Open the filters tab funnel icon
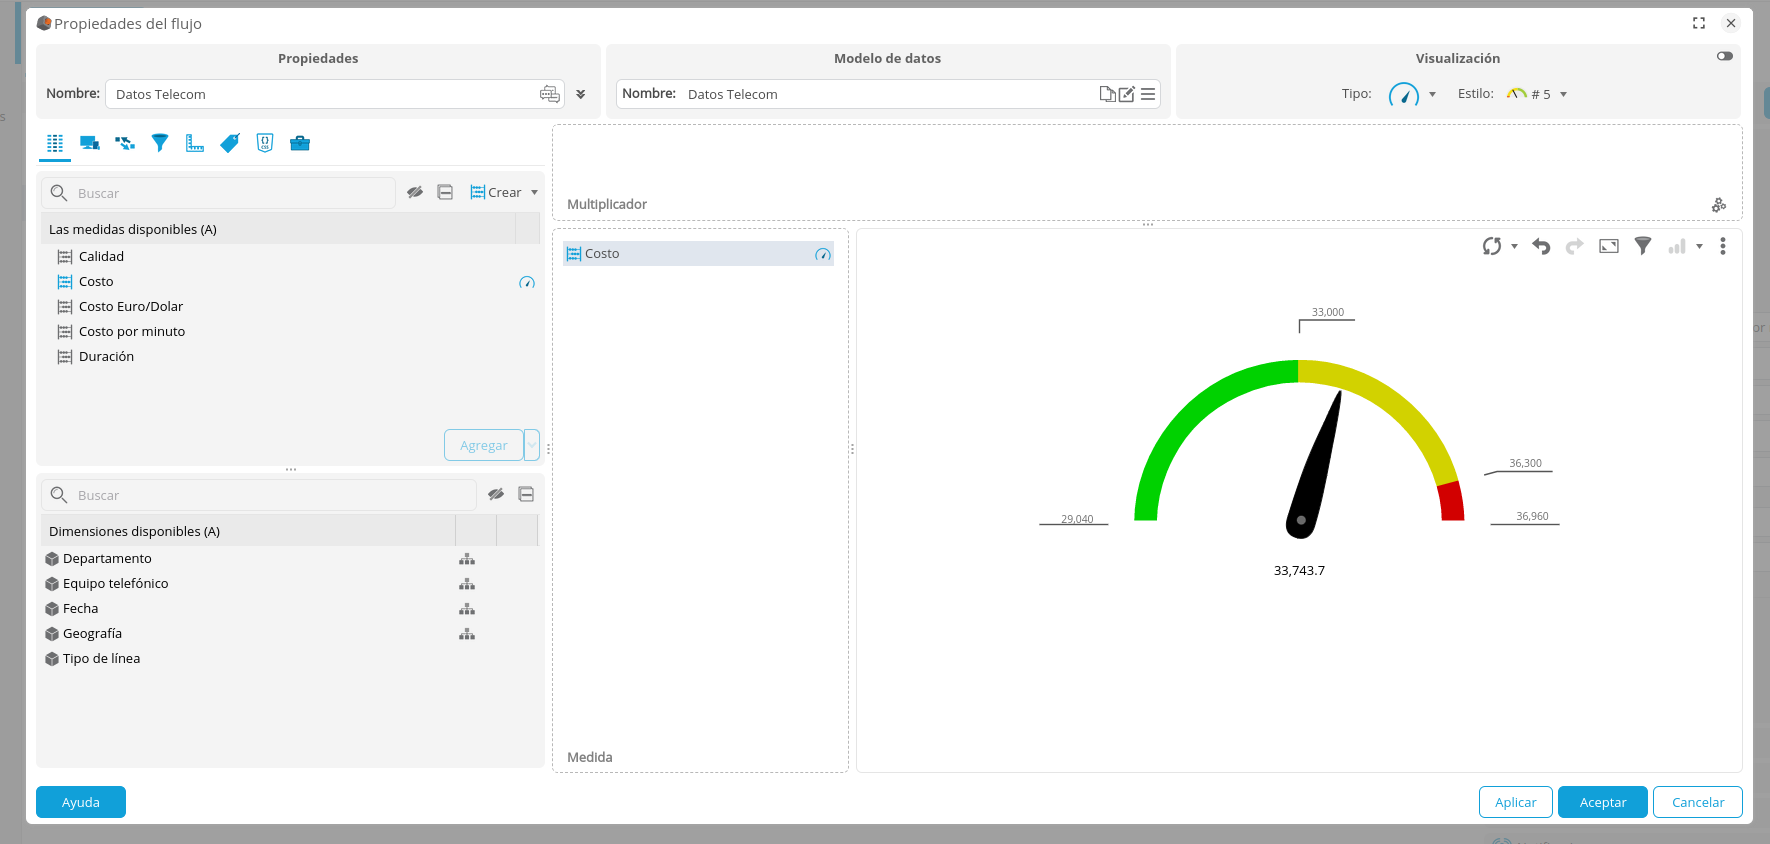Screen dimensions: 1770x844 pos(160,143)
